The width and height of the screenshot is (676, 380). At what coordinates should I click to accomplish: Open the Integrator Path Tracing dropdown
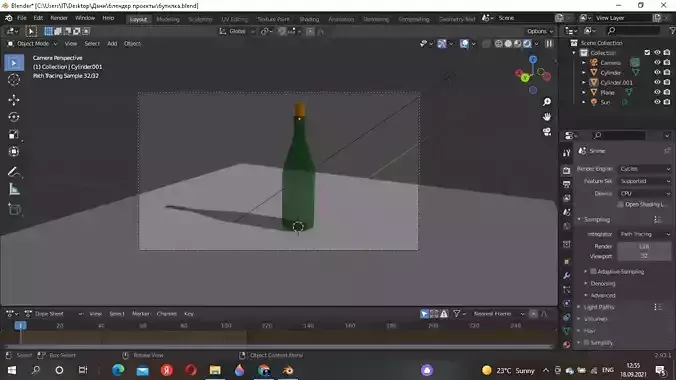(x=645, y=234)
